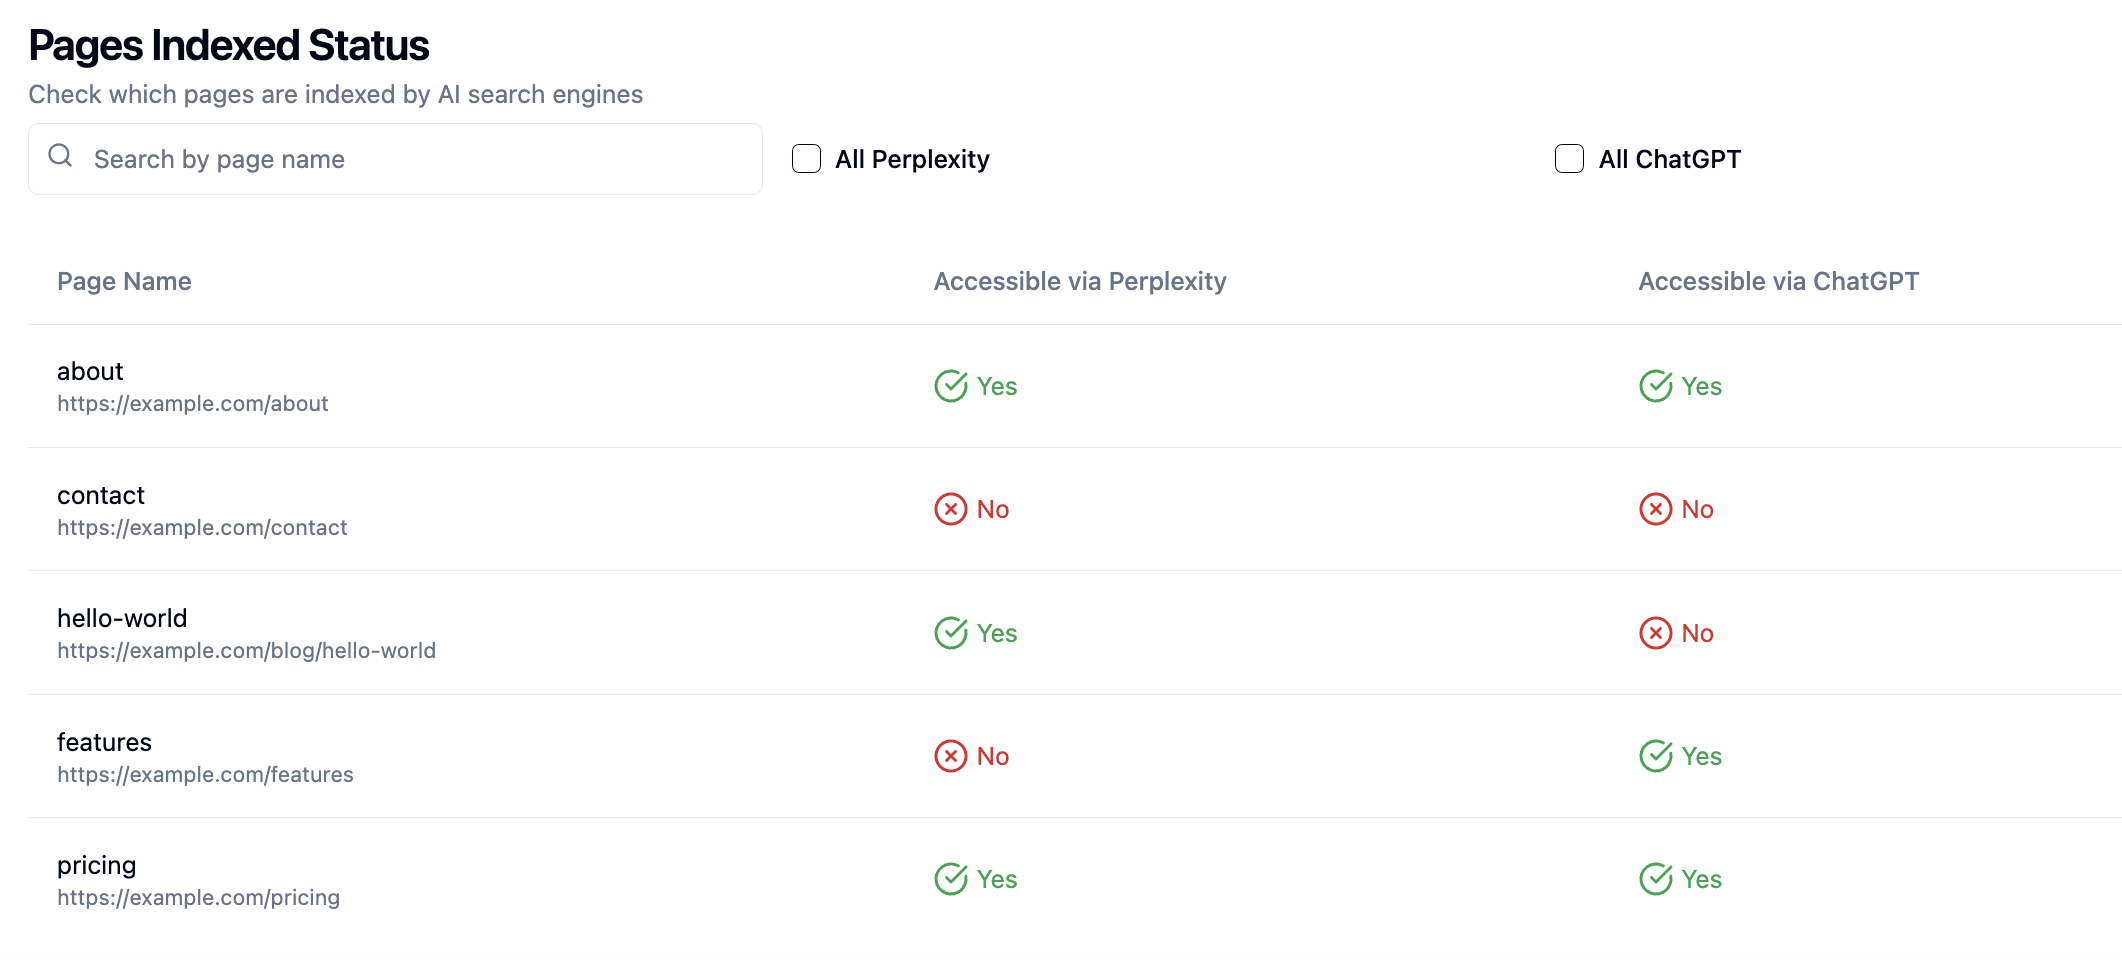2122x960 pixels.
Task: Enable the All ChatGPT checkbox
Action: (1568, 158)
